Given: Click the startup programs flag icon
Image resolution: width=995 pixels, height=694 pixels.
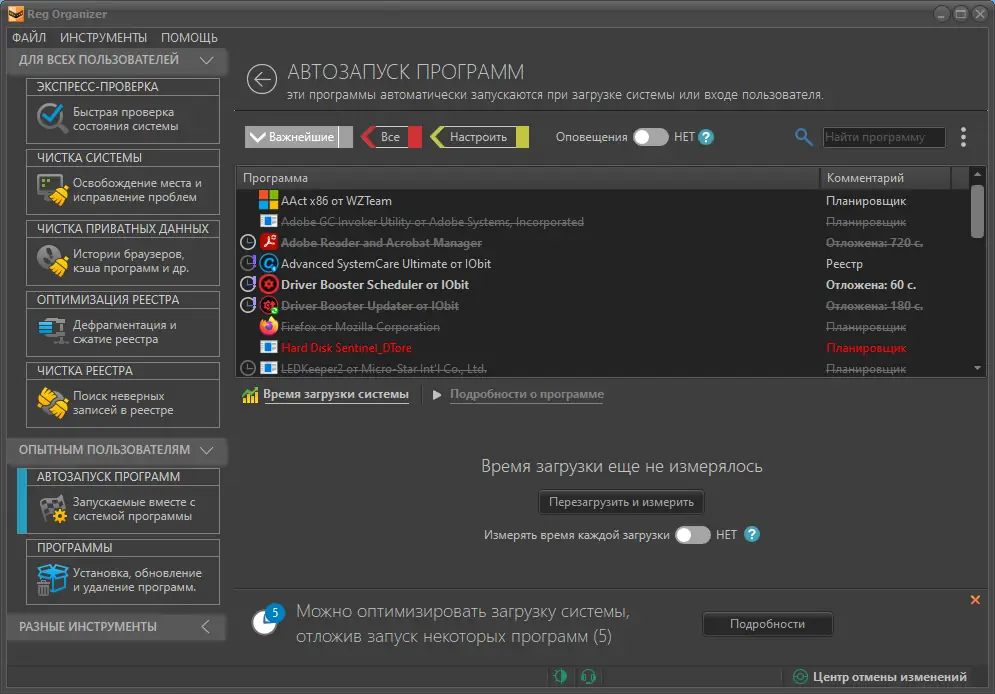Looking at the screenshot, I should click(53, 509).
